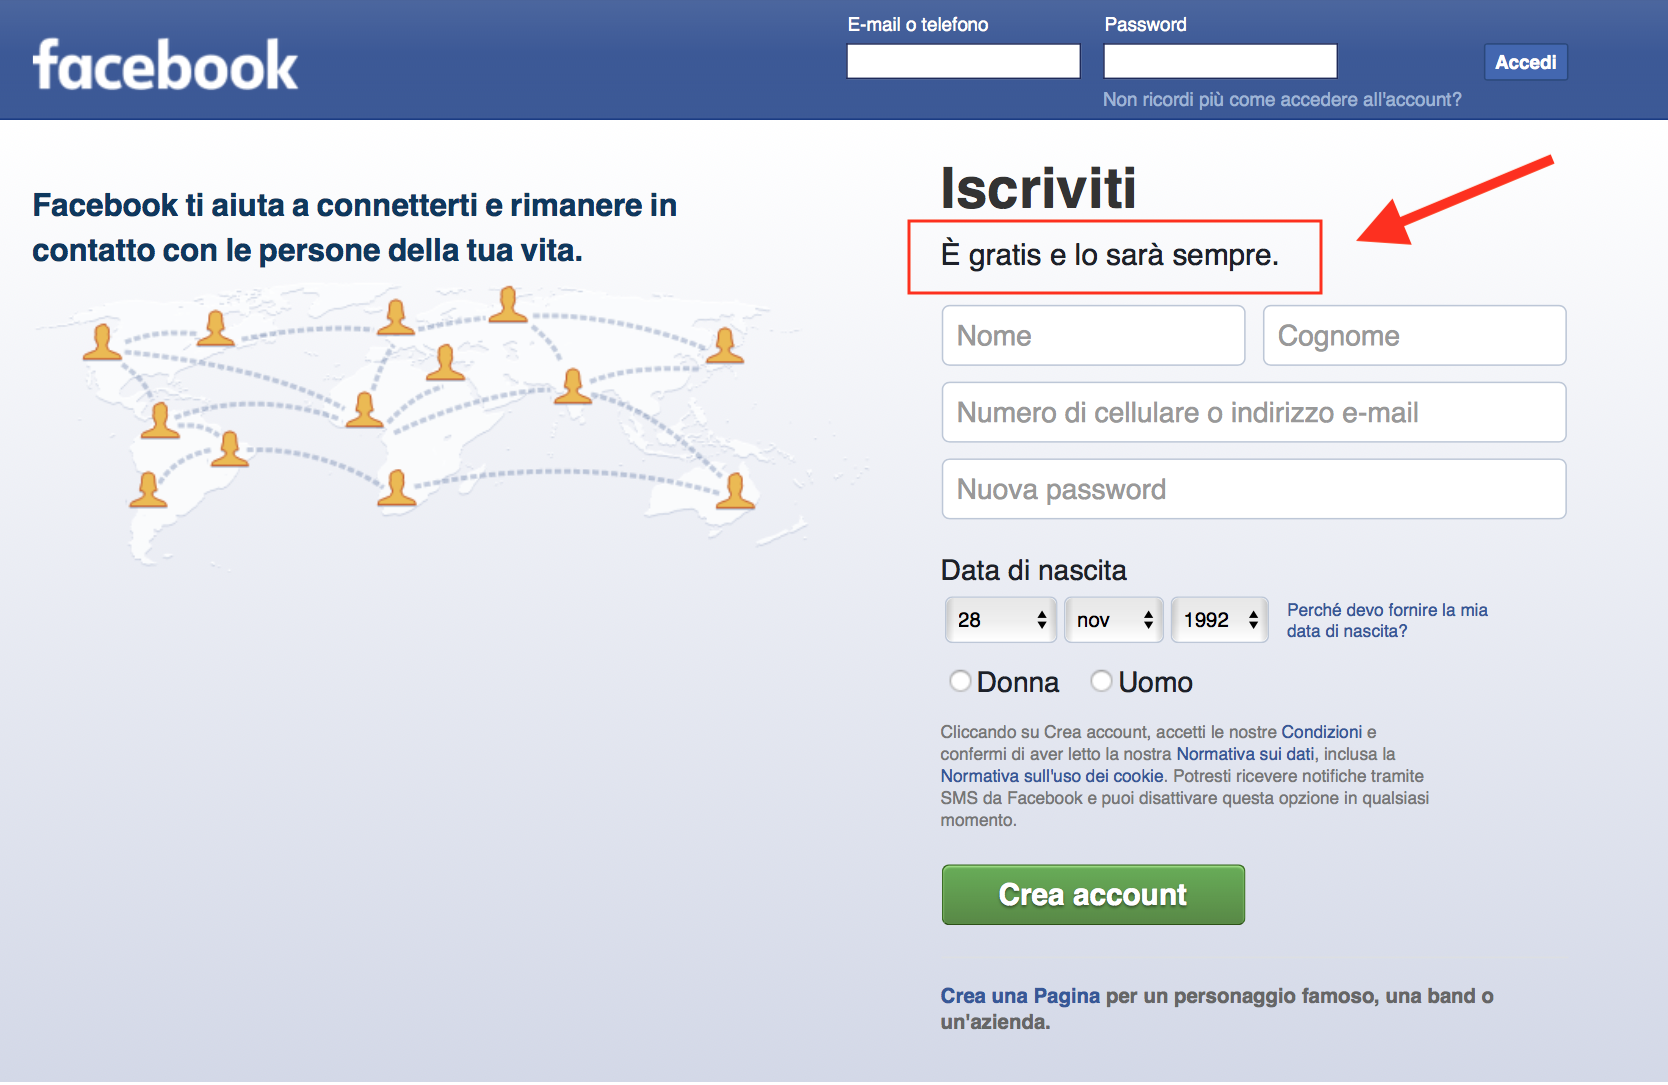Click the Cognome input field

click(1413, 335)
